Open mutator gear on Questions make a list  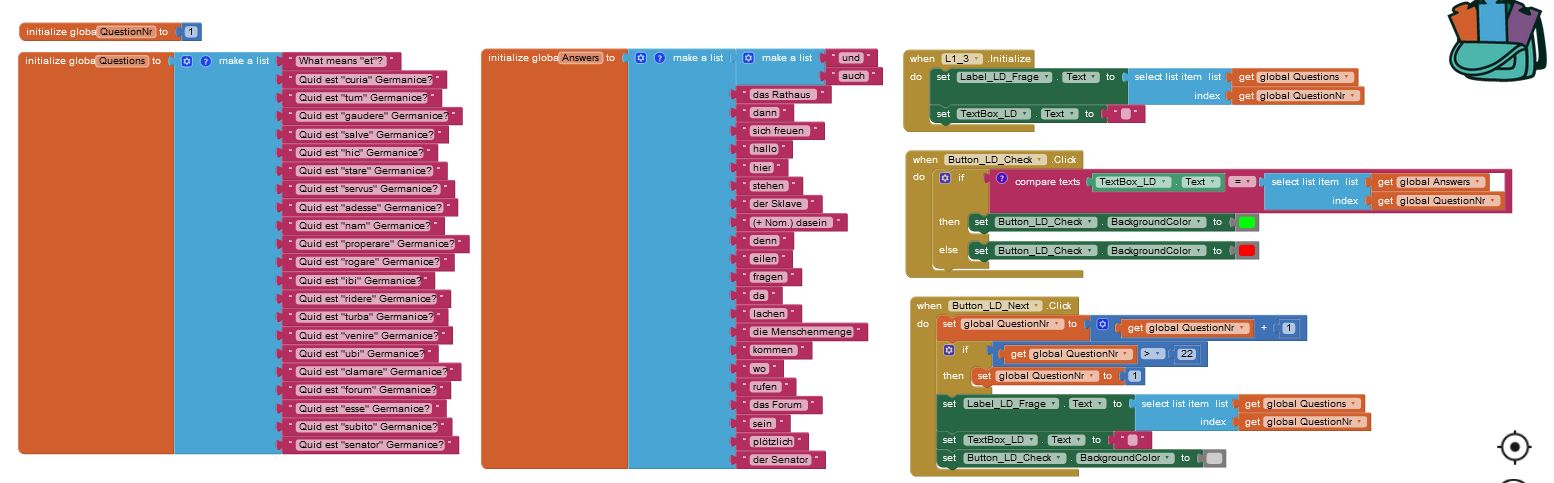pos(187,61)
